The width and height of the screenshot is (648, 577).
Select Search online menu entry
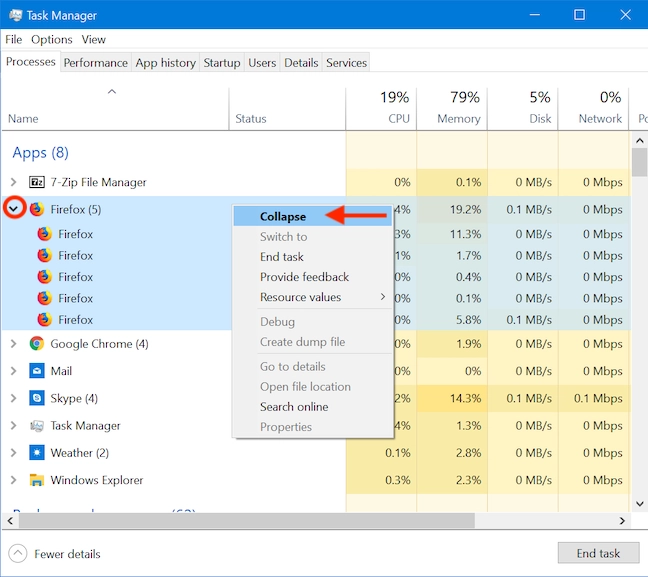(x=312, y=407)
